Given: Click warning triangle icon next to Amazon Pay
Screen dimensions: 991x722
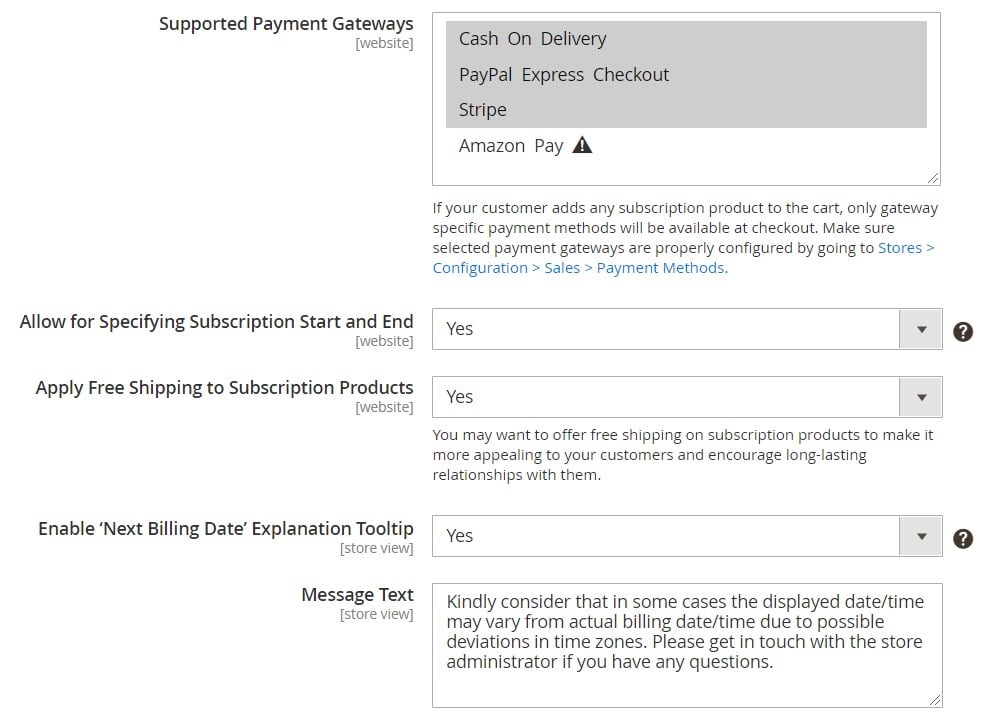Looking at the screenshot, I should 581,145.
